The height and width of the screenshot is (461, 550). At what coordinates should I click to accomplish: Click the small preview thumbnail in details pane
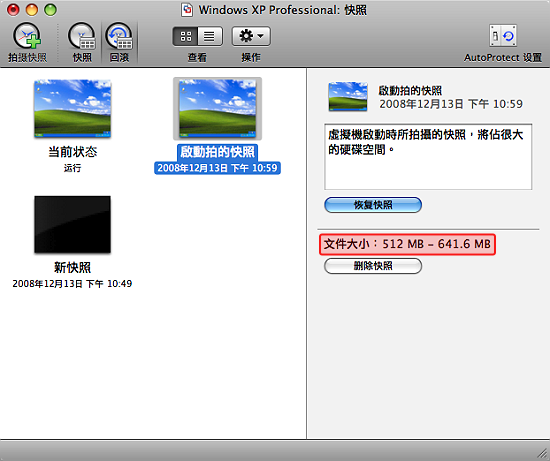tap(348, 97)
